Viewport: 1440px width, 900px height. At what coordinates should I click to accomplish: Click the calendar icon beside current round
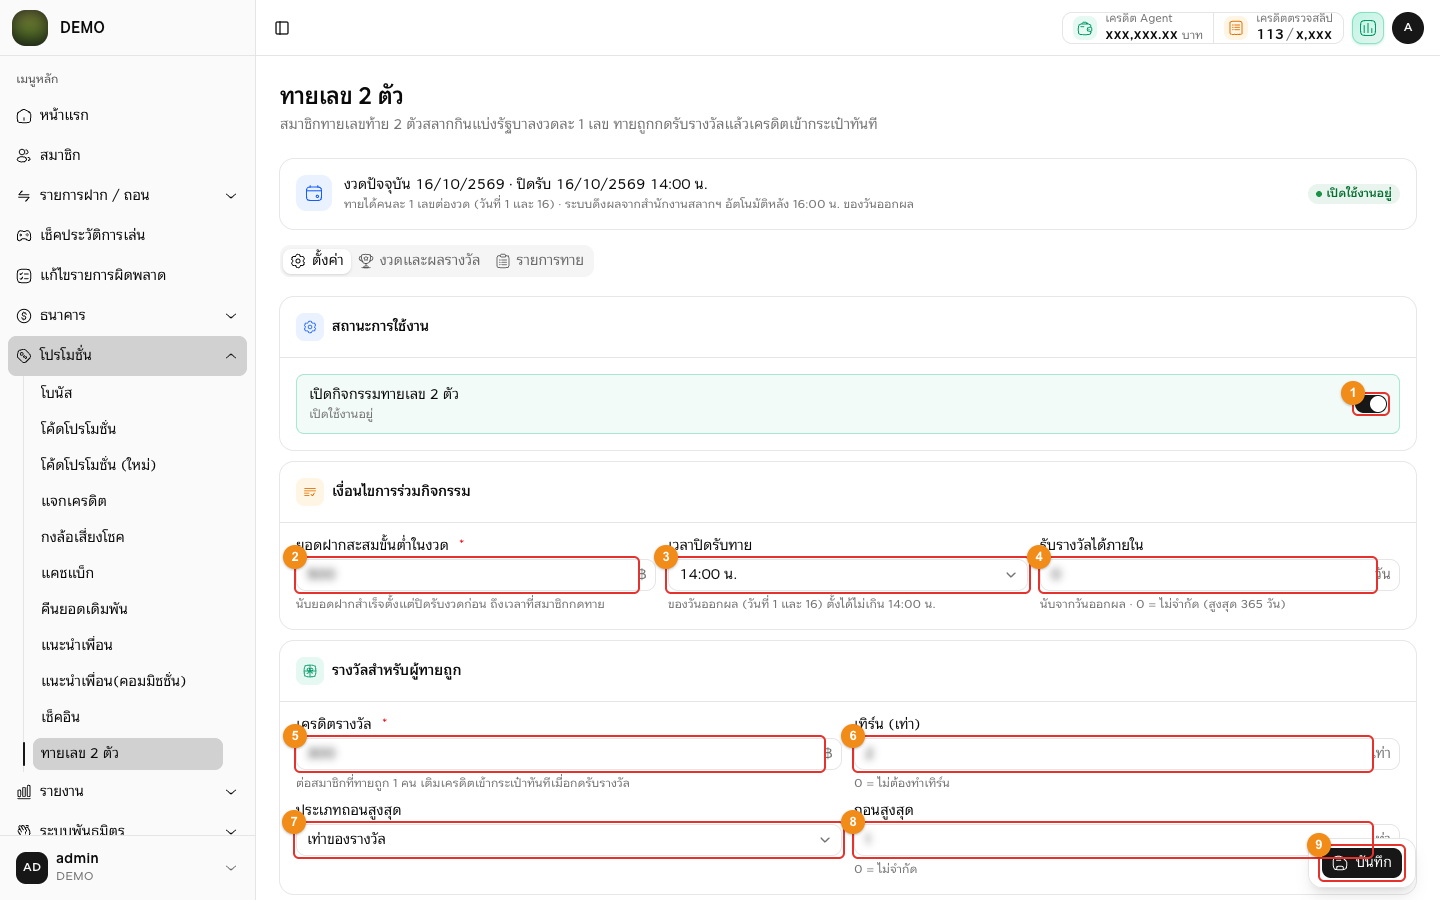[x=314, y=193]
